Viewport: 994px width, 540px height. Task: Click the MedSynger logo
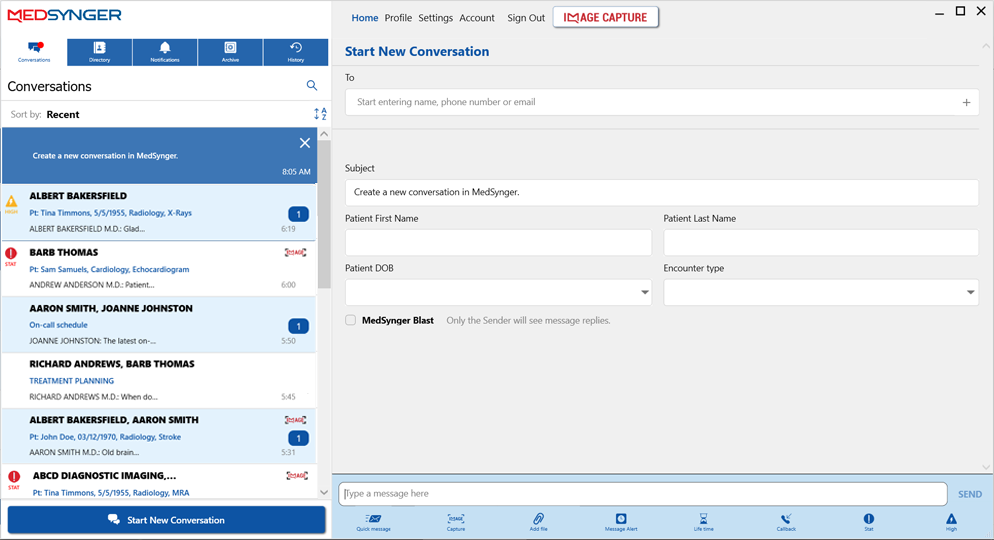[x=64, y=15]
